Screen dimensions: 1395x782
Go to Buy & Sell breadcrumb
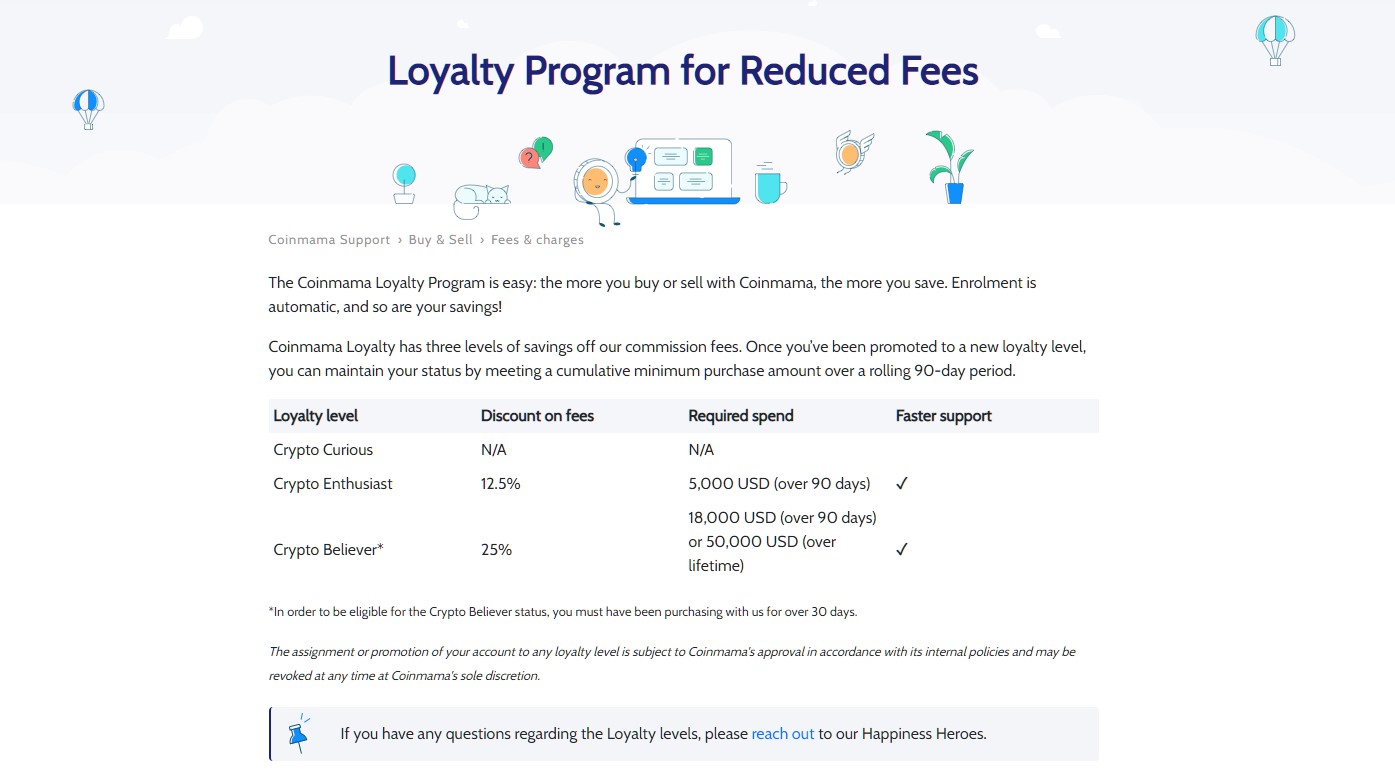[x=440, y=240]
